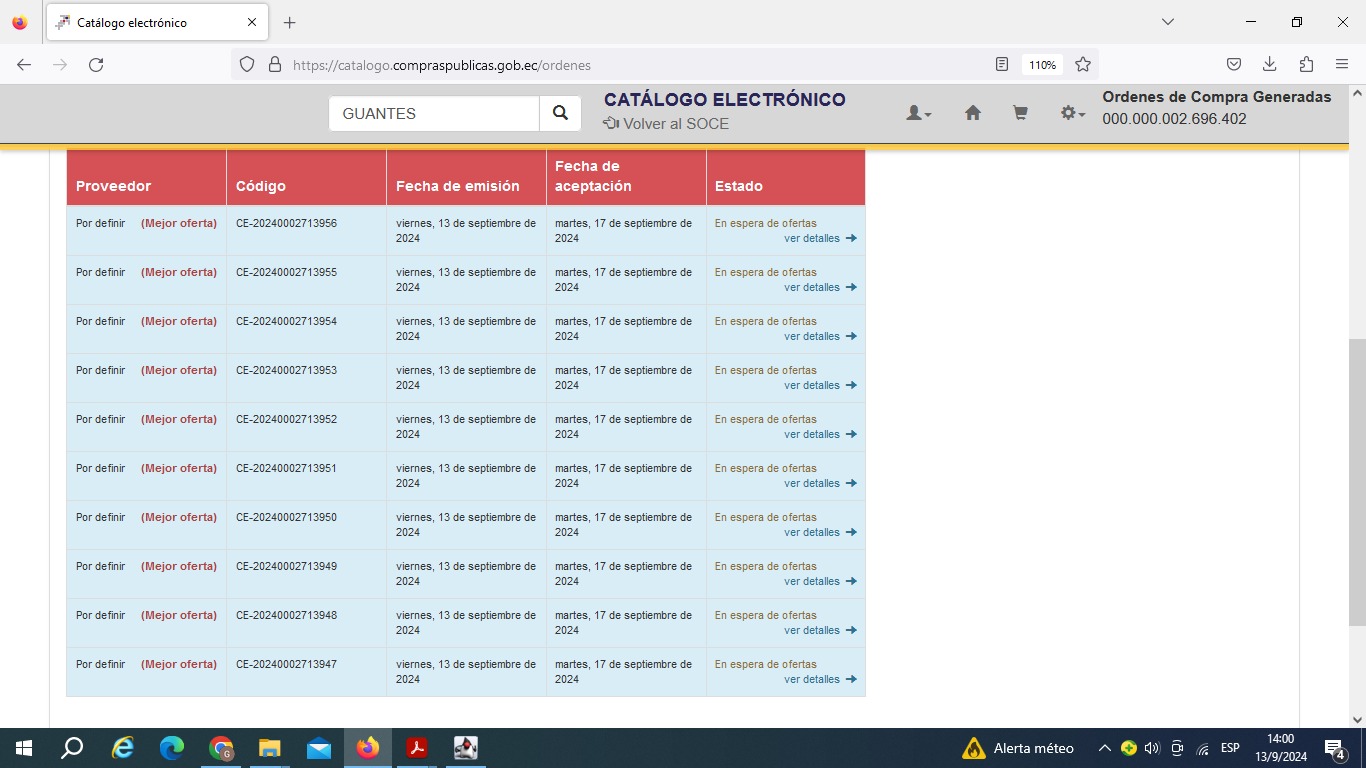Toggle reader view icon in address bar
Screen dimensions: 1366x768
point(1002,65)
